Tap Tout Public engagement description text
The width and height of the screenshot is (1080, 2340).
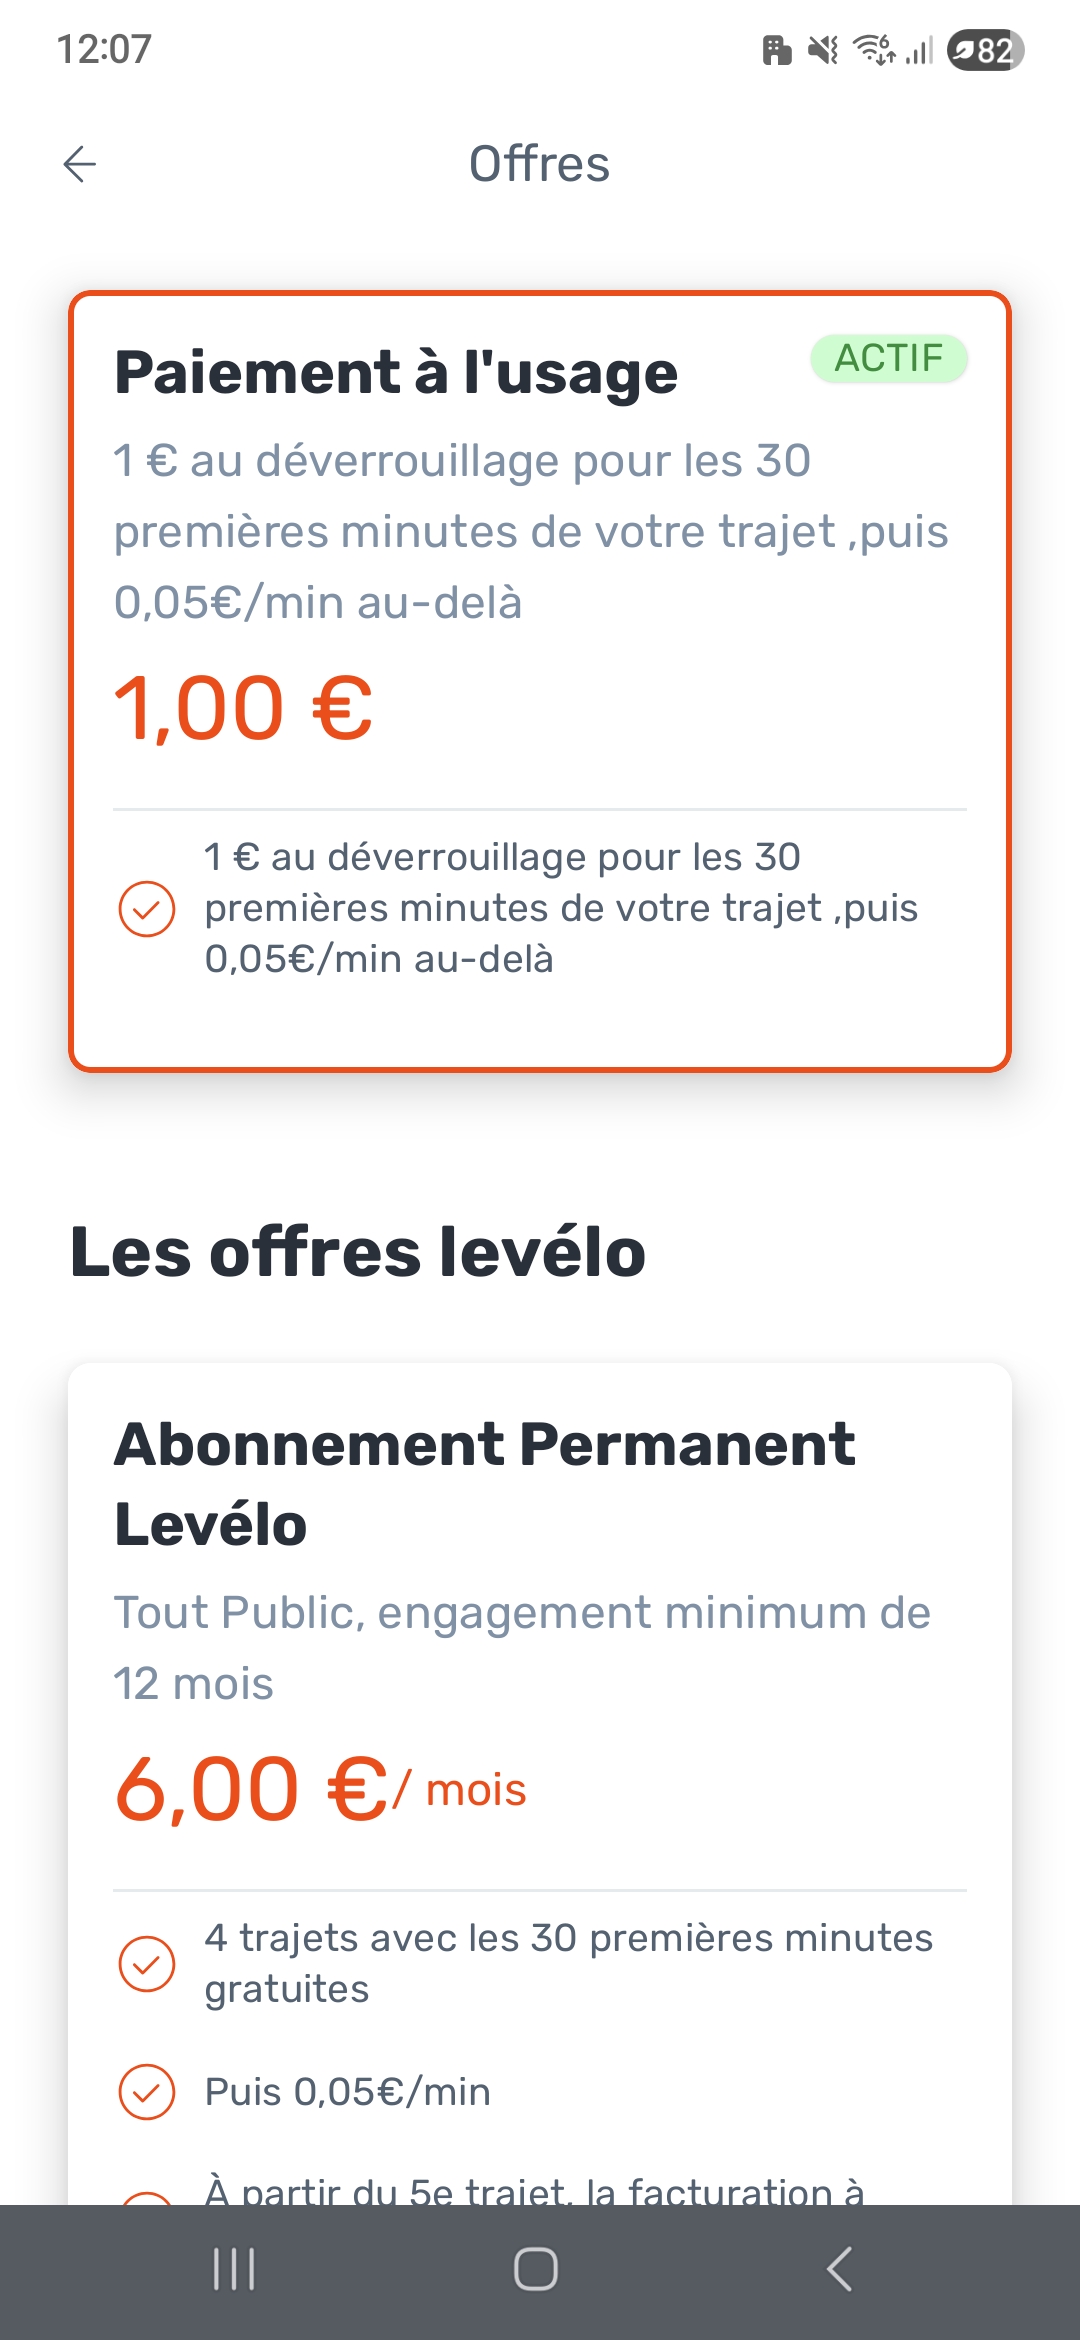click(521, 1647)
